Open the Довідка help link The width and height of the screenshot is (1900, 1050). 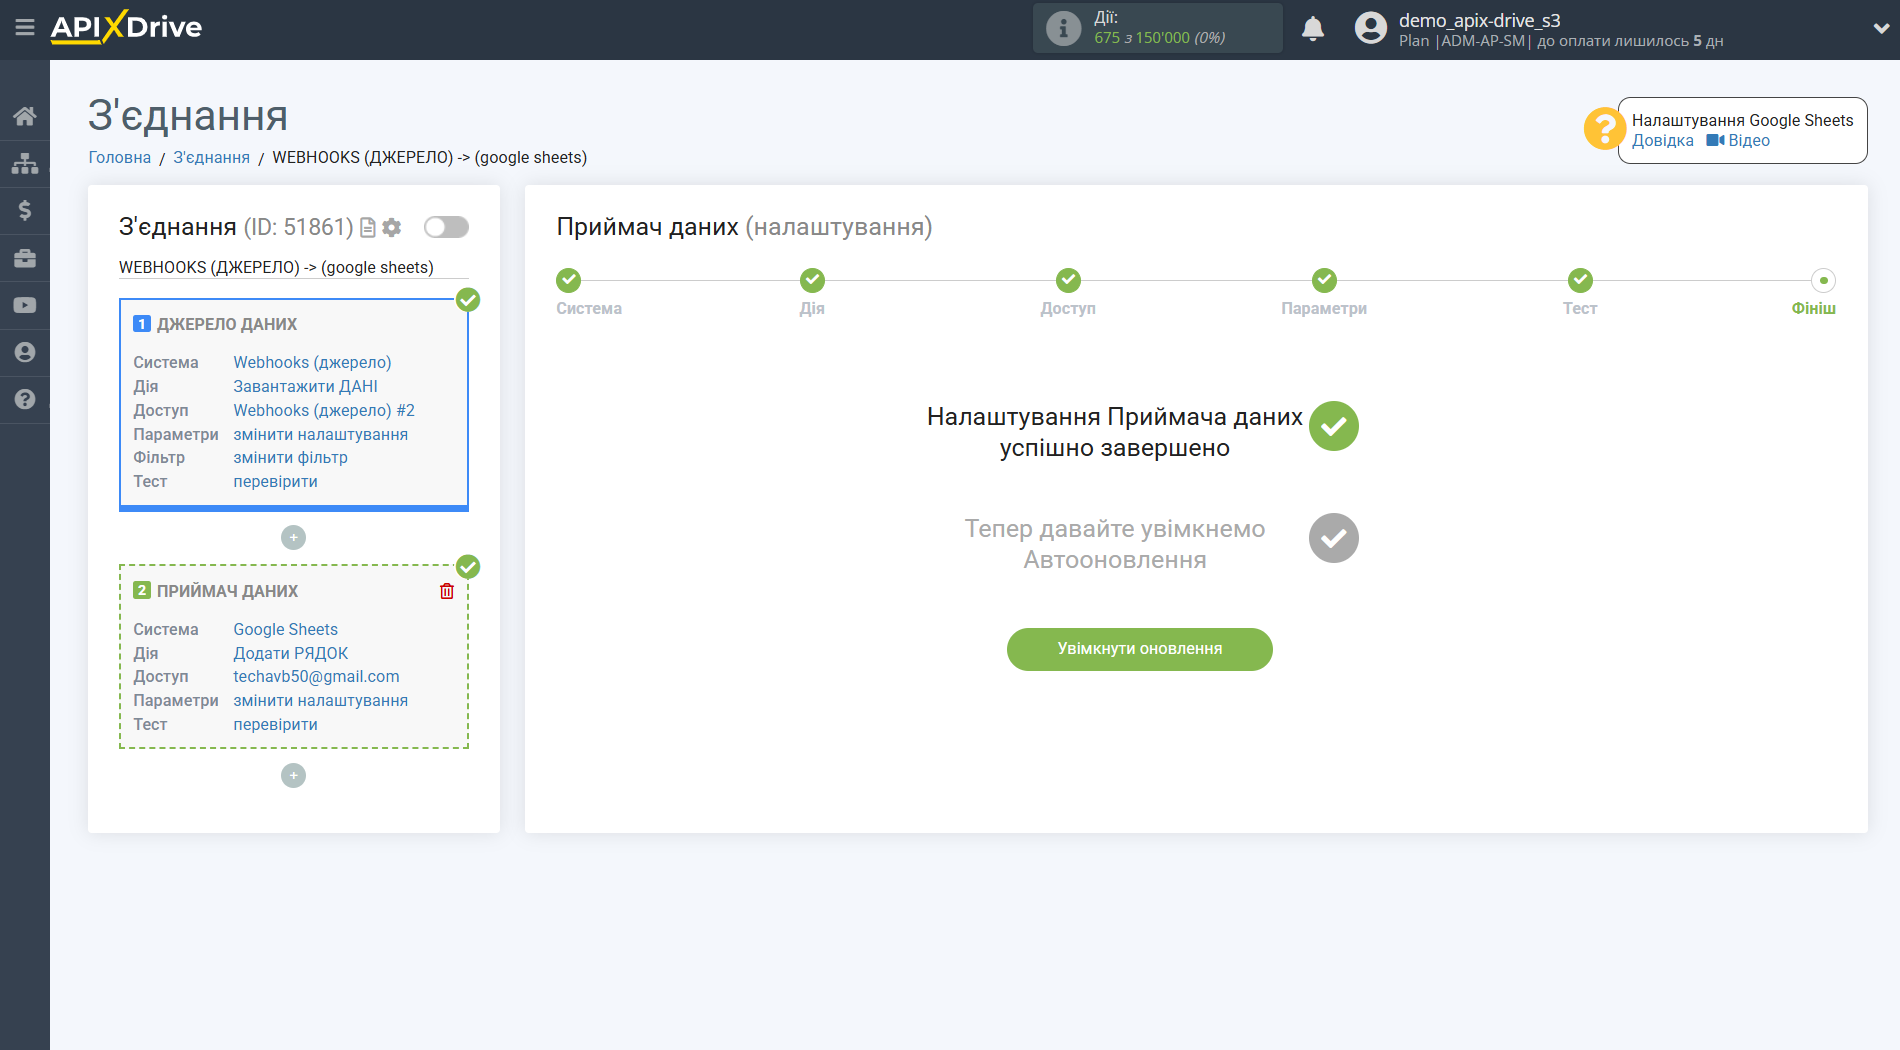[1663, 141]
